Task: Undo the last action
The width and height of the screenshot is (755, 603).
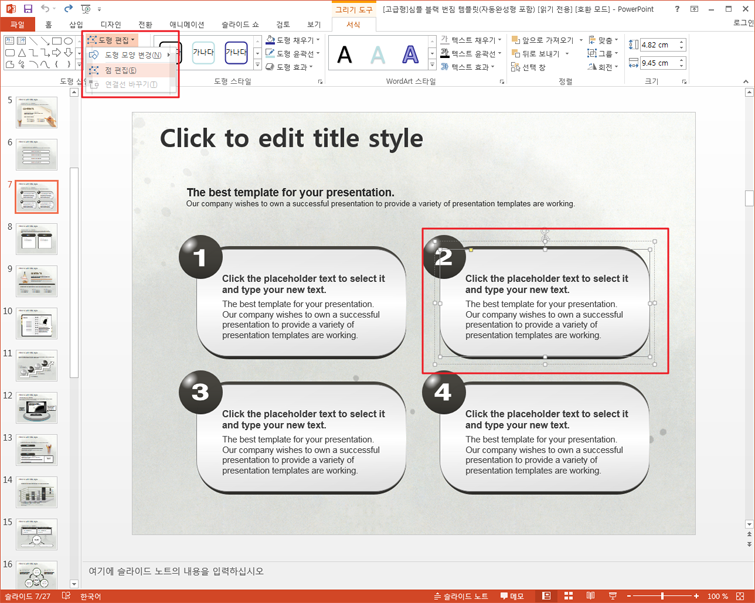Action: click(x=45, y=9)
